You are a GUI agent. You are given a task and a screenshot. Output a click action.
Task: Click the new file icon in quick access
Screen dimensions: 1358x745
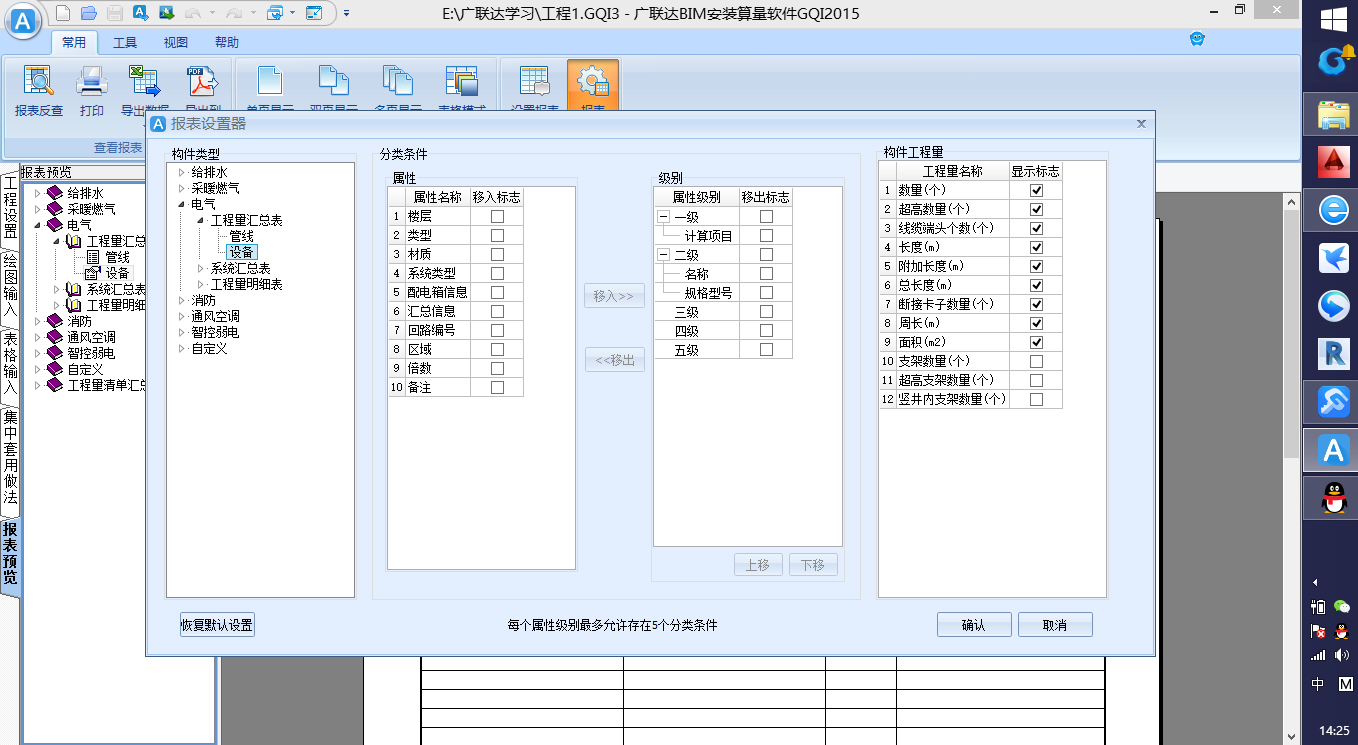(x=63, y=13)
